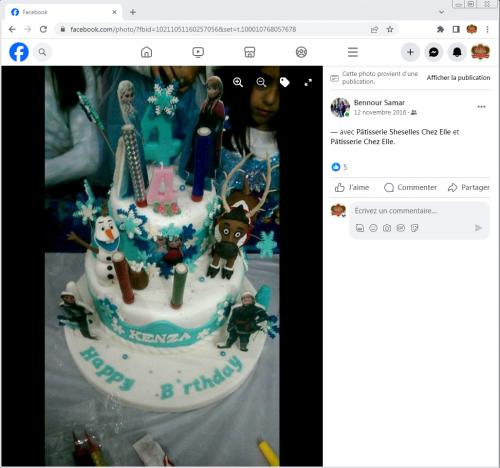Open Messenger chats
500x468 pixels.
433,52
